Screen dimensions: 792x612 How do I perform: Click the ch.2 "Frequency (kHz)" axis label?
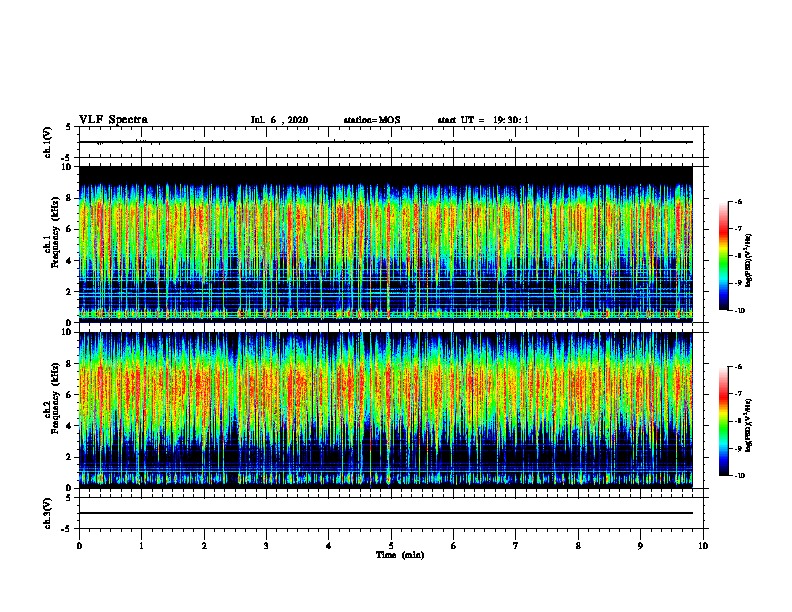coord(55,399)
